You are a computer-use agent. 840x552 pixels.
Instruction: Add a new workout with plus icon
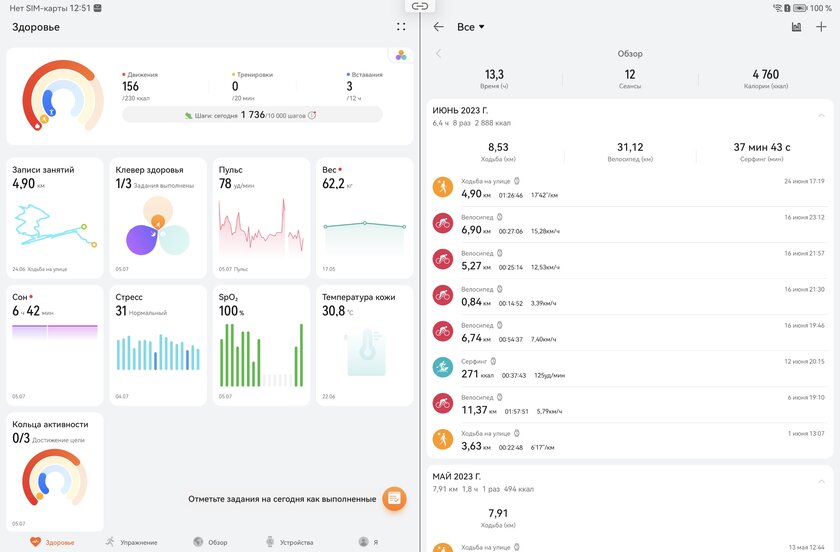821,27
